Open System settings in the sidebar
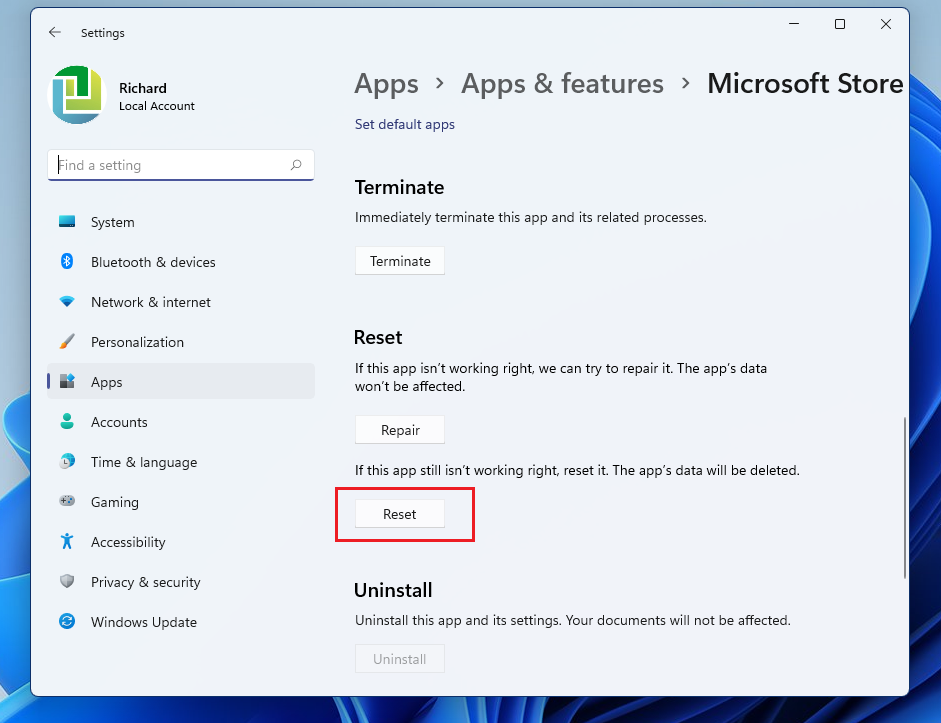The width and height of the screenshot is (941, 723). pos(112,221)
